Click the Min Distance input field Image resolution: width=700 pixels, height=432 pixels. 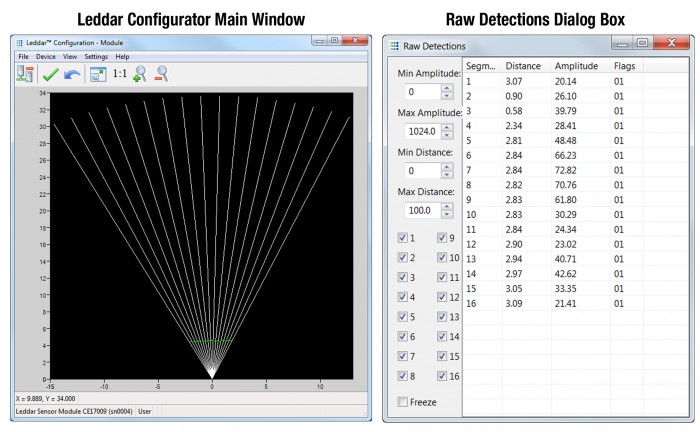click(x=418, y=171)
